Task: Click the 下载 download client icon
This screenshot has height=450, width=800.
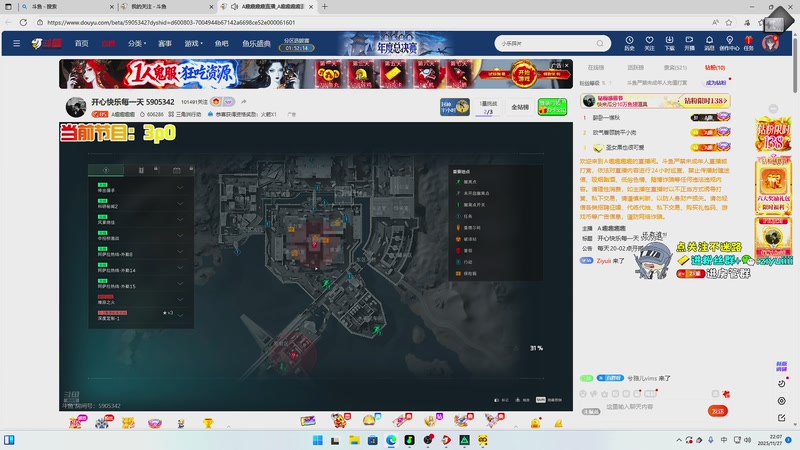Action: (669, 43)
